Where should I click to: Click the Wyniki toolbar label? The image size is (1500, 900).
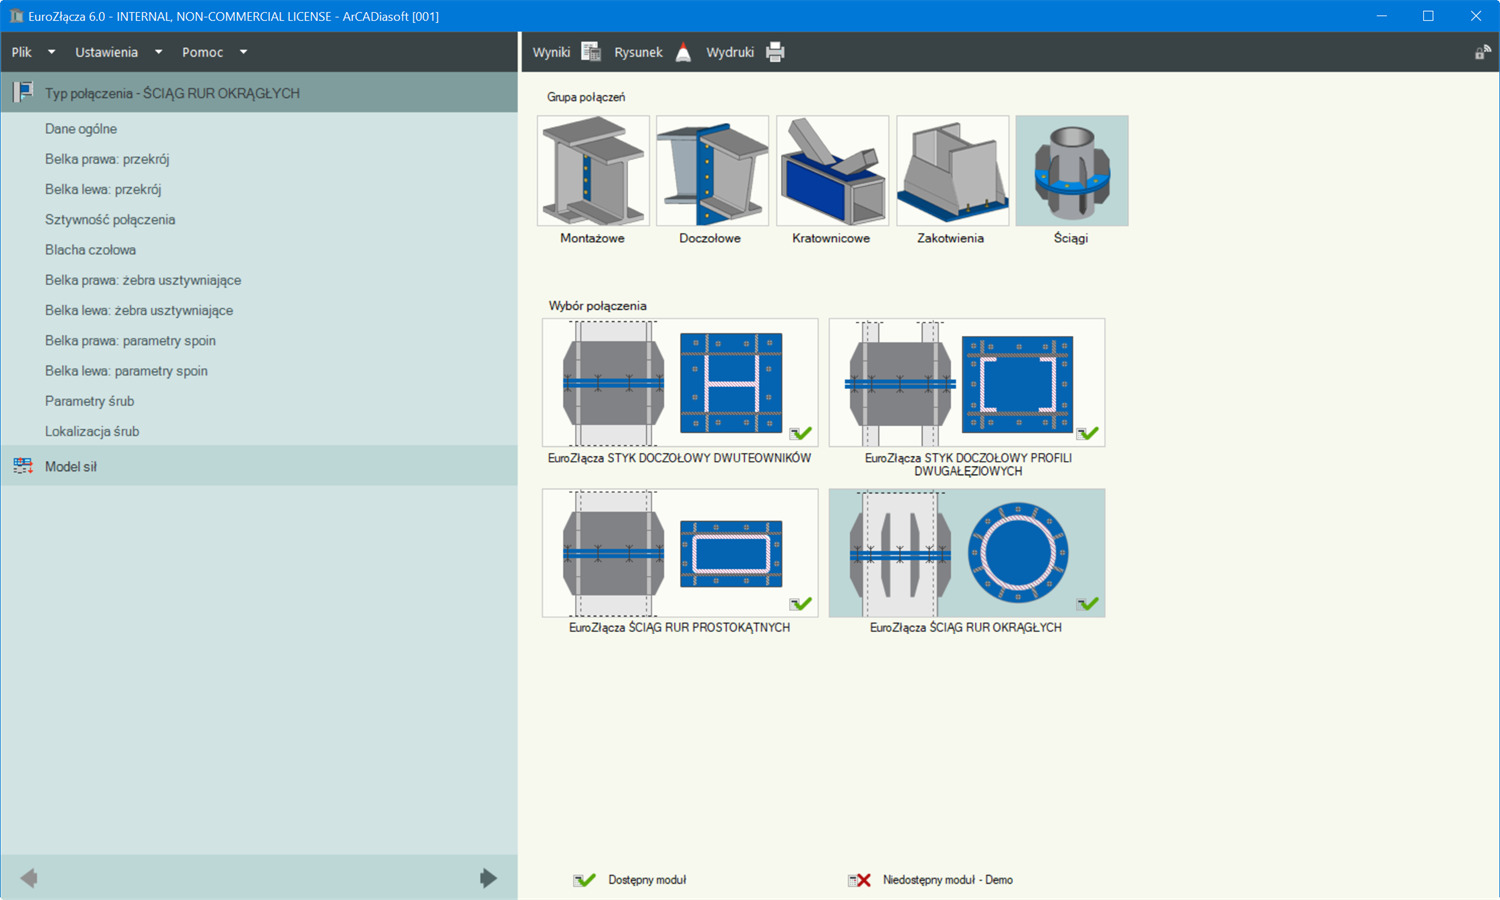(x=551, y=52)
